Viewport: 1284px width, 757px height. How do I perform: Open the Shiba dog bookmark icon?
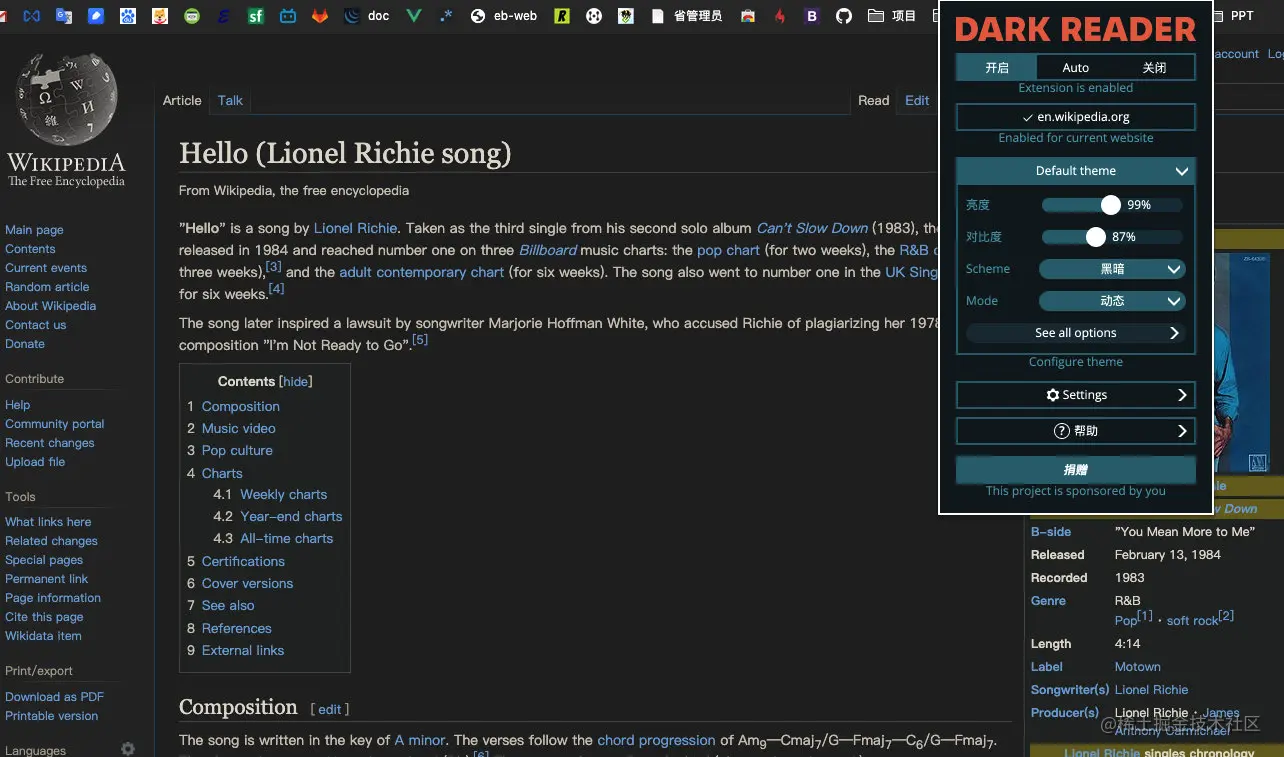point(160,16)
